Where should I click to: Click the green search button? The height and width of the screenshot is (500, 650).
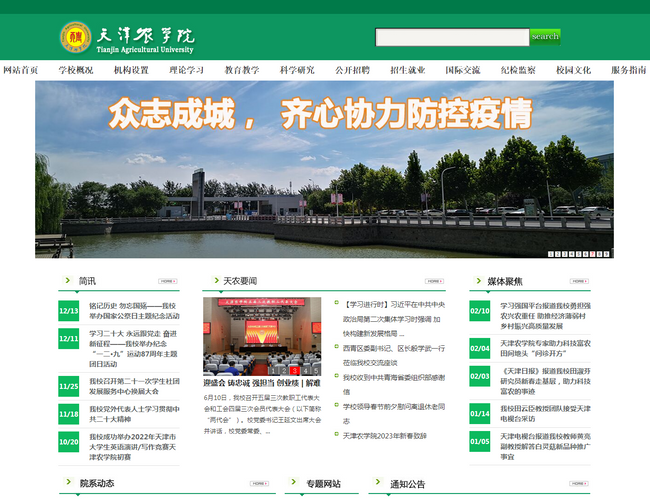[545, 37]
